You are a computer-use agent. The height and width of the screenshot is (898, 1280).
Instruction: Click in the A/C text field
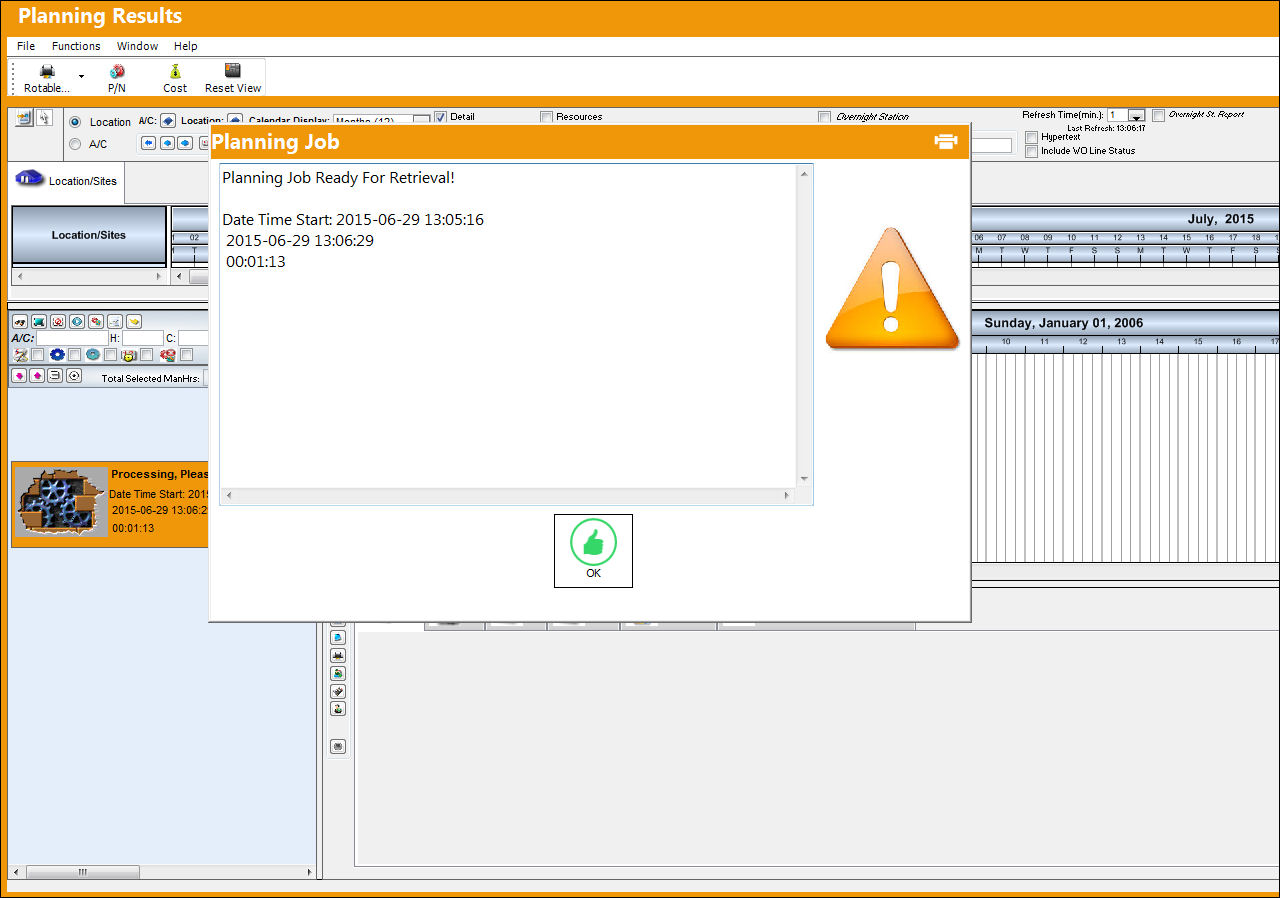(72, 338)
